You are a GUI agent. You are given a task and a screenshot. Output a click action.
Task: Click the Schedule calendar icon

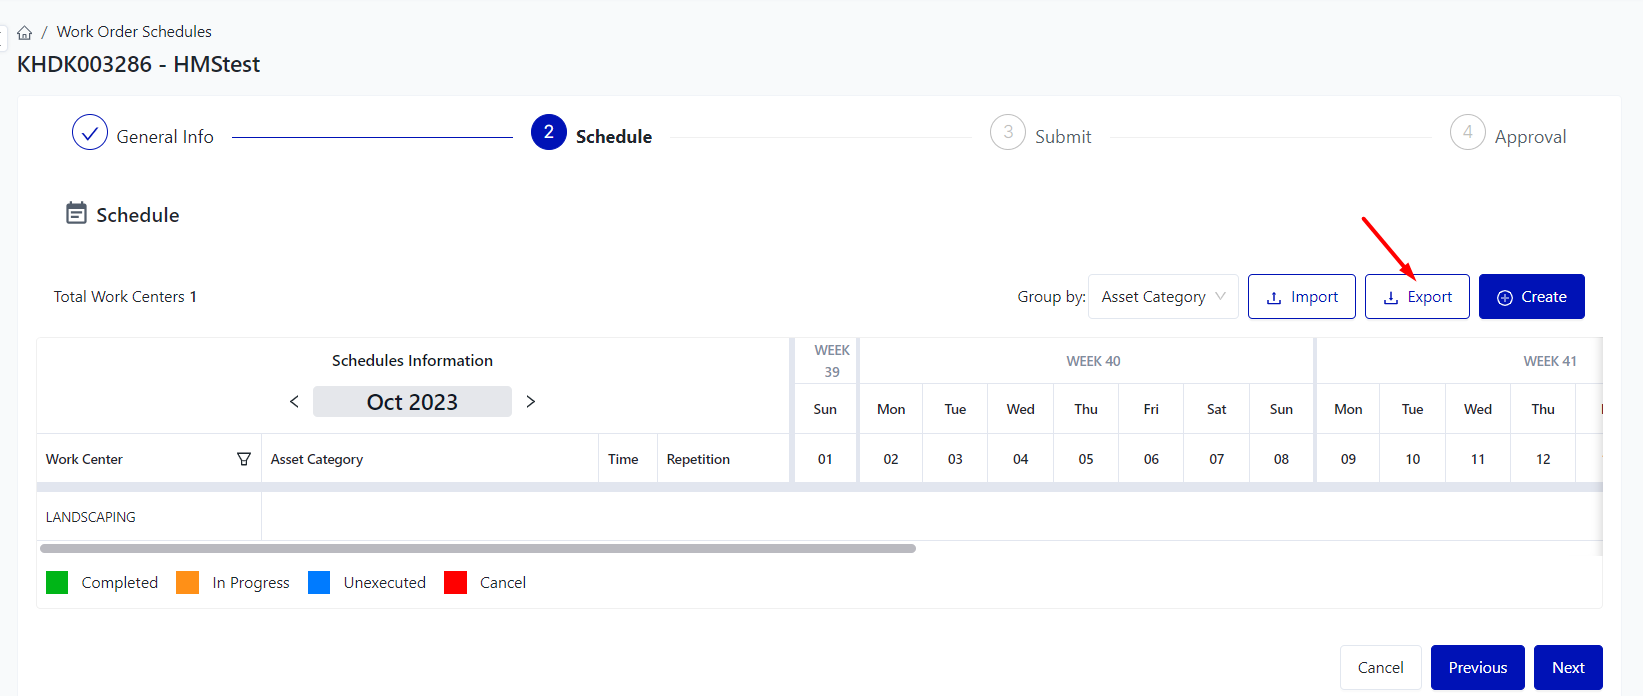coord(76,213)
